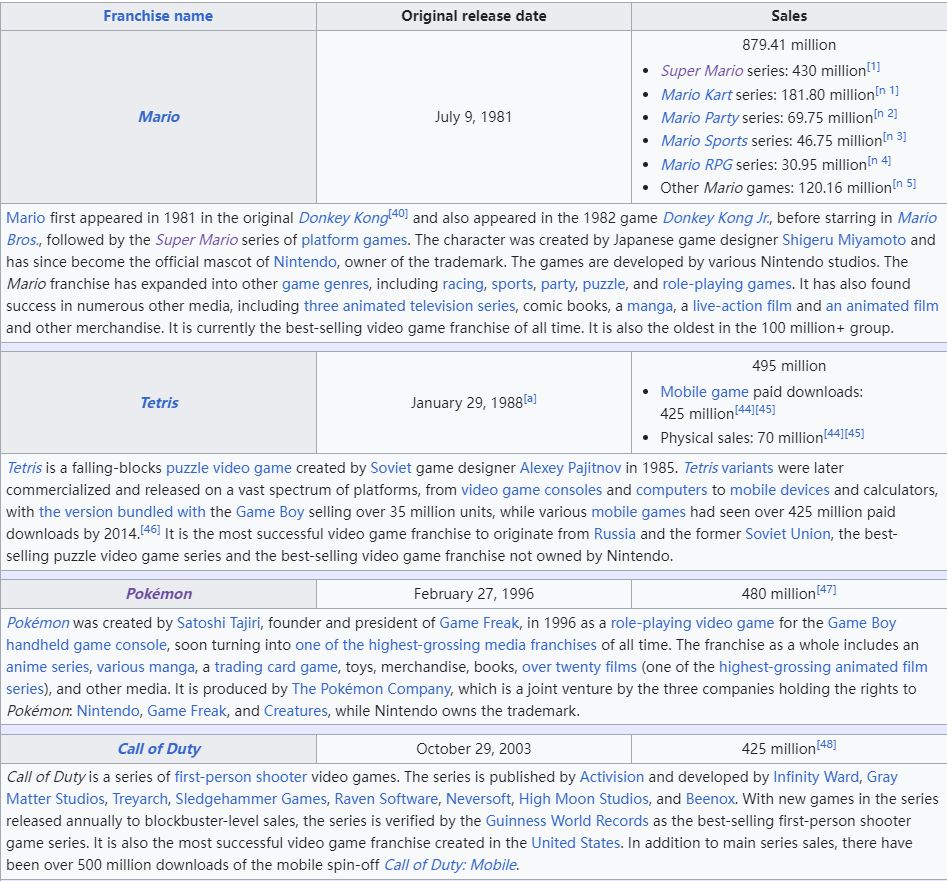Open the Donkey Kong Jr. link
The image size is (947, 881).
(x=717, y=218)
